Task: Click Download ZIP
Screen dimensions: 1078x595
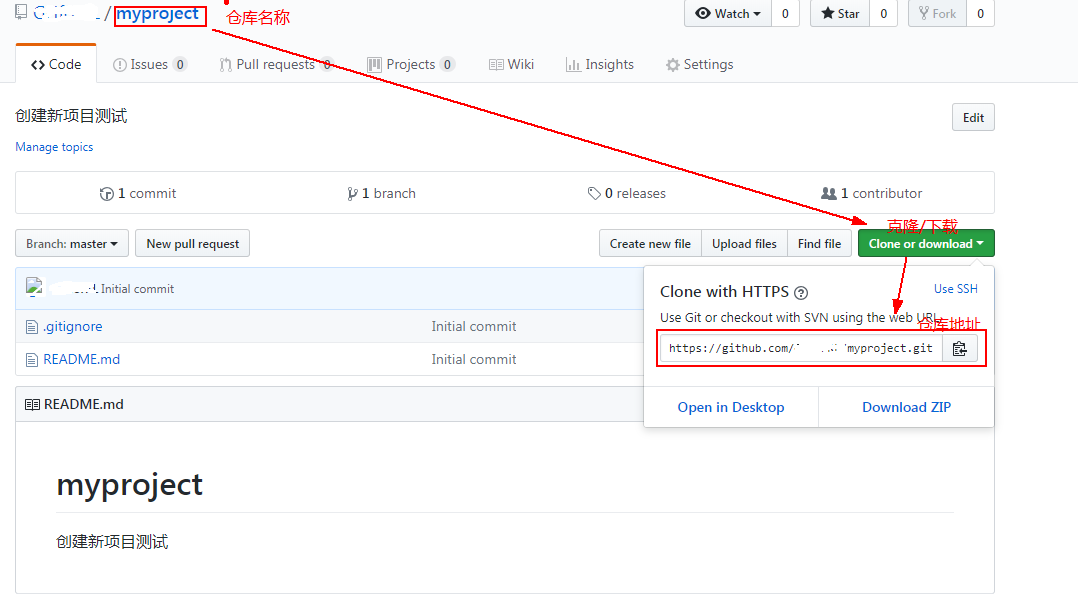Action: (906, 407)
